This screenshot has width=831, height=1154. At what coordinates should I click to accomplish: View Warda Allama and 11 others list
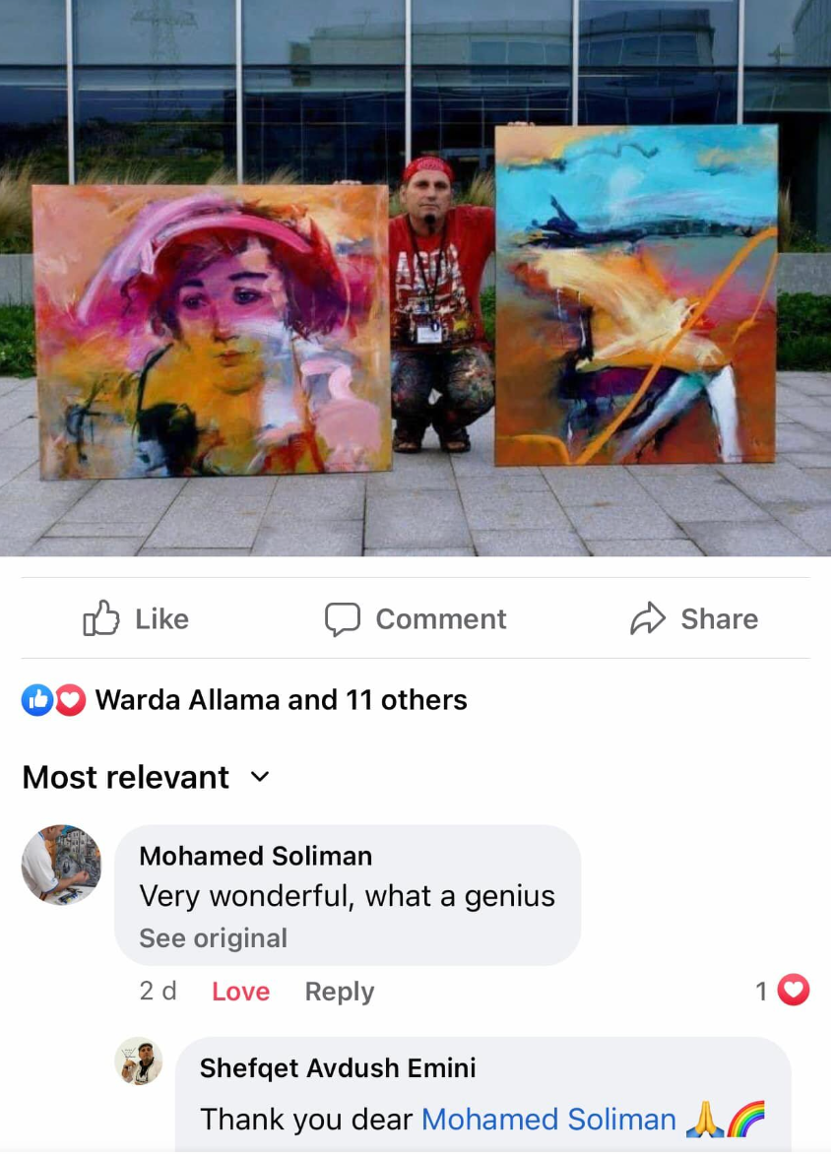281,700
